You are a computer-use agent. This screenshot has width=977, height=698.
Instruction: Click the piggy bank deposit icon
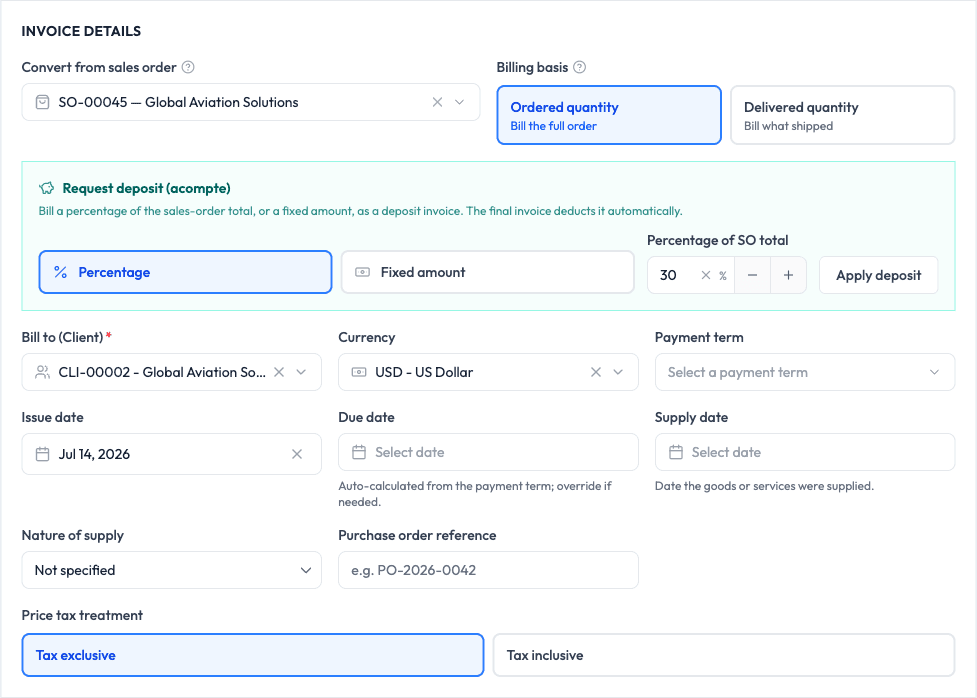47,188
